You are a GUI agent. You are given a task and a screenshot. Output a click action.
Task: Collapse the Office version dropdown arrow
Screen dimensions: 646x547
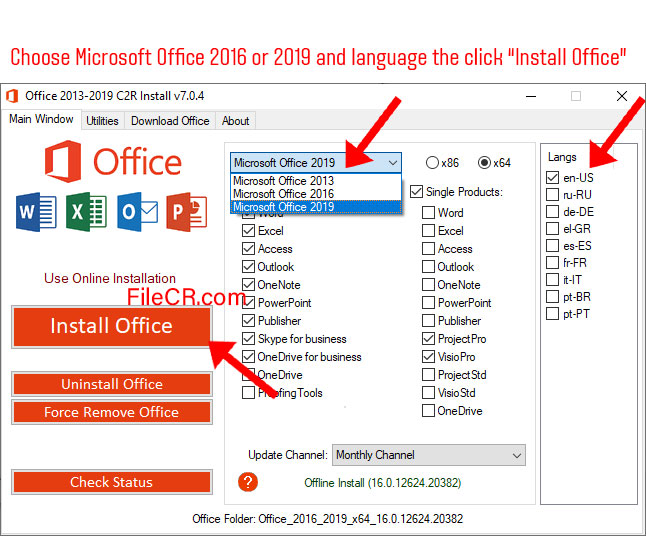[x=393, y=163]
